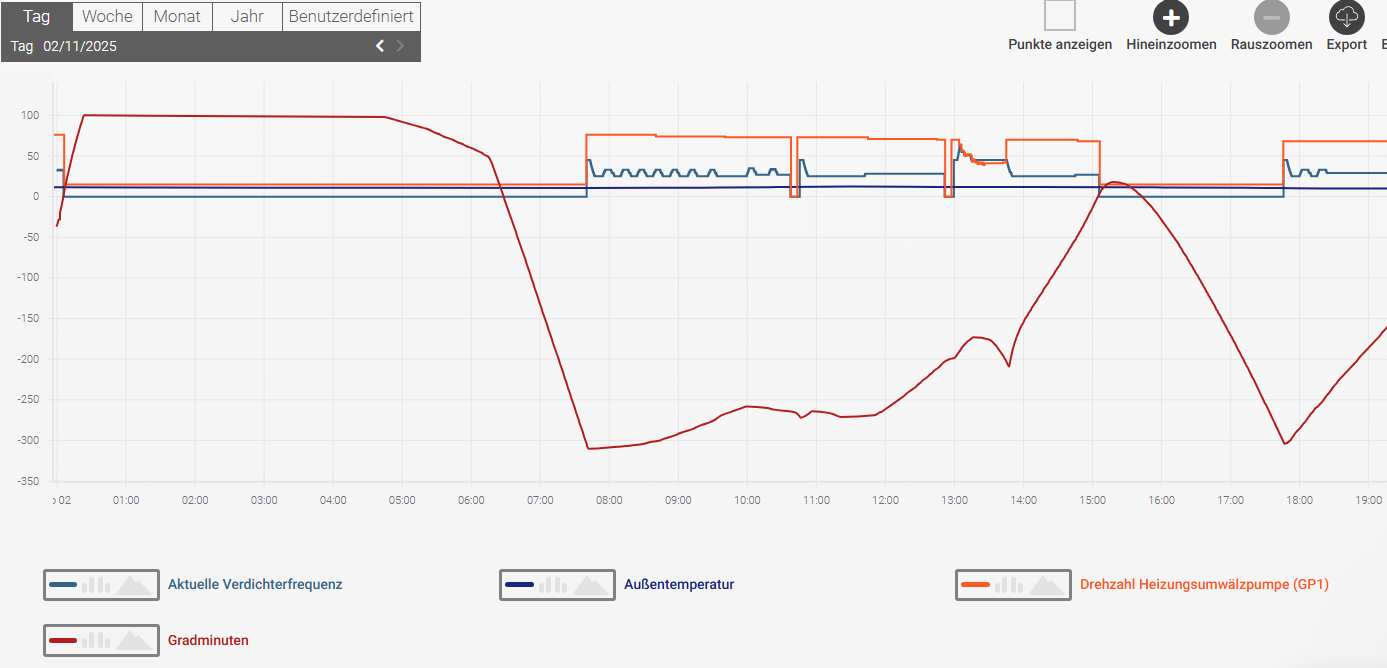Go to next day with right chevron
The height and width of the screenshot is (668, 1387).
pyautogui.click(x=401, y=46)
